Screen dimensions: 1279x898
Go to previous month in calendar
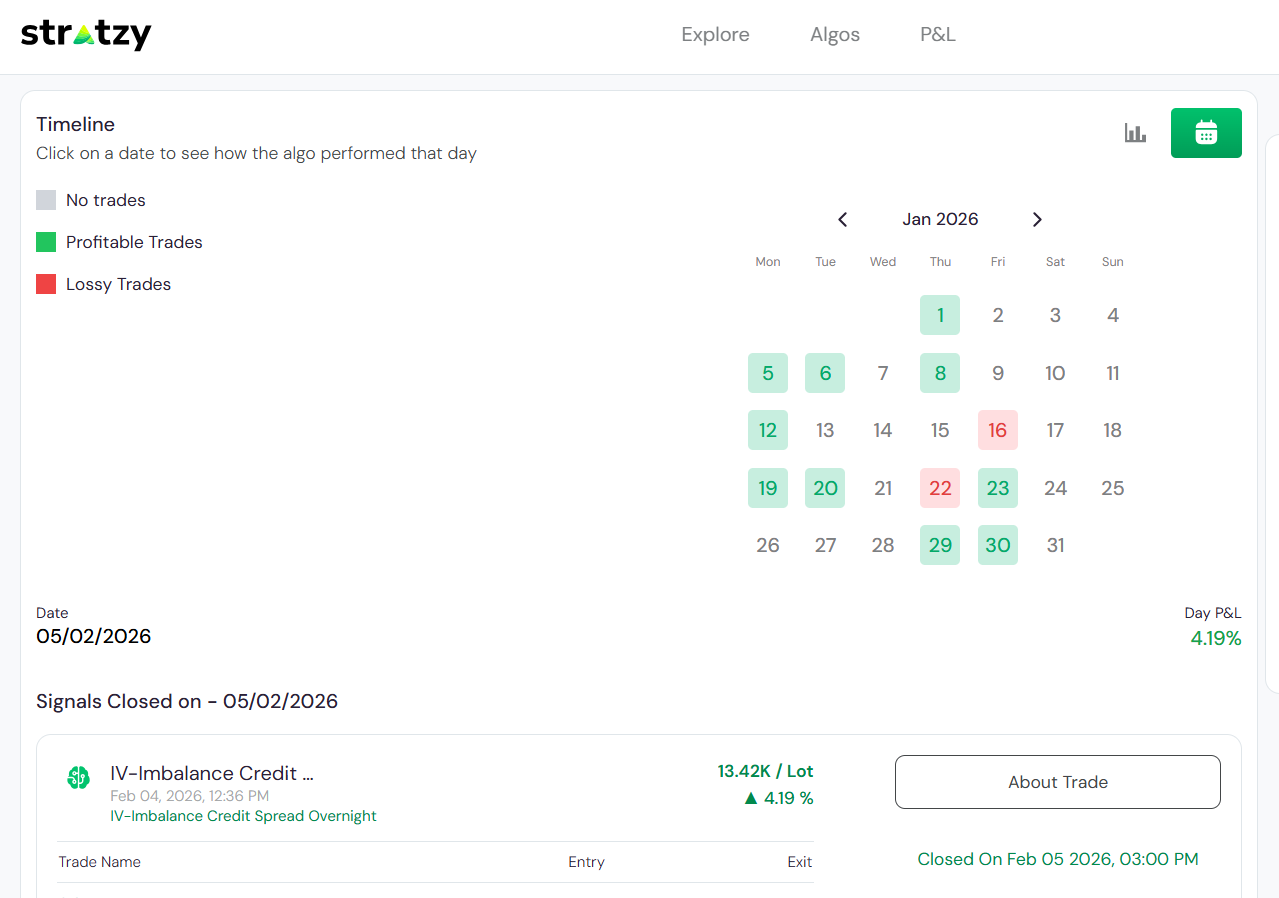[843, 219]
